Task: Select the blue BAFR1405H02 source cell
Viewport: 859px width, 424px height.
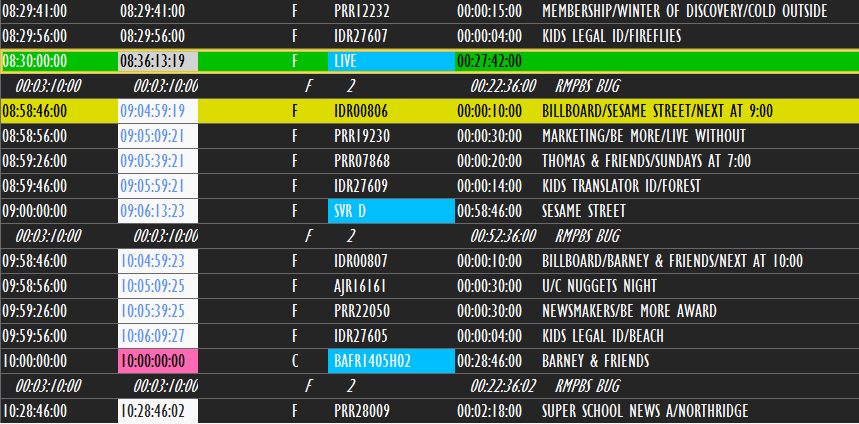Action: point(391,361)
